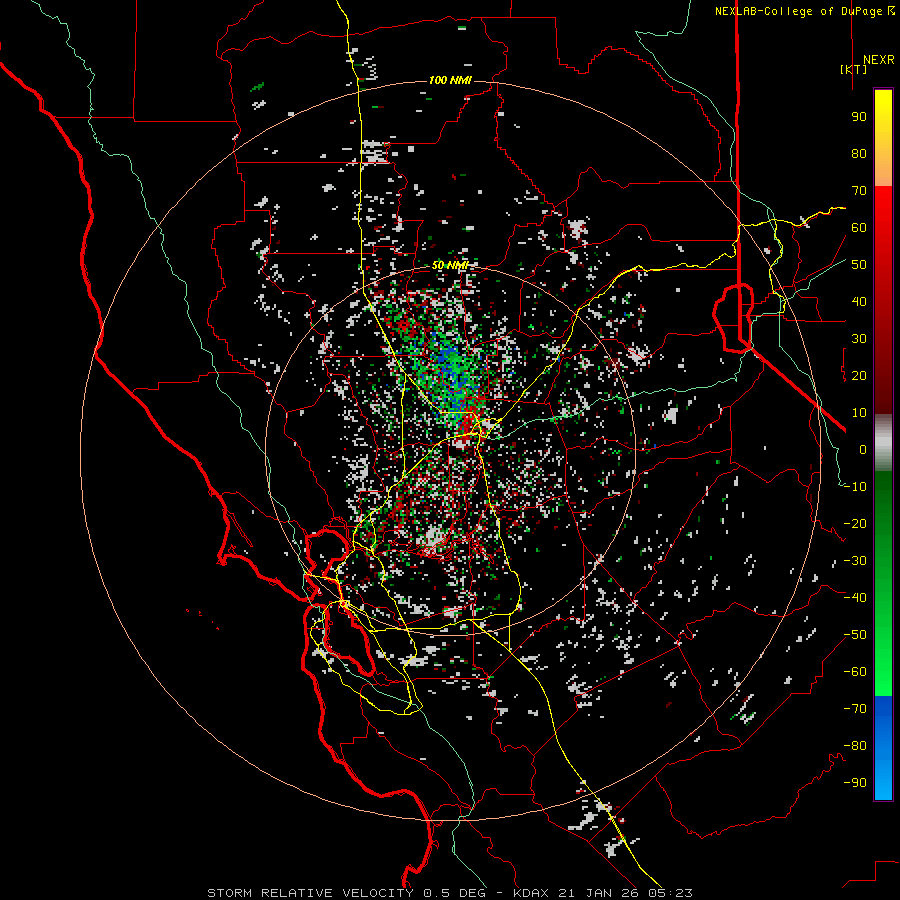
Task: Click the 100 NMI range ring label
Action: [x=450, y=80]
